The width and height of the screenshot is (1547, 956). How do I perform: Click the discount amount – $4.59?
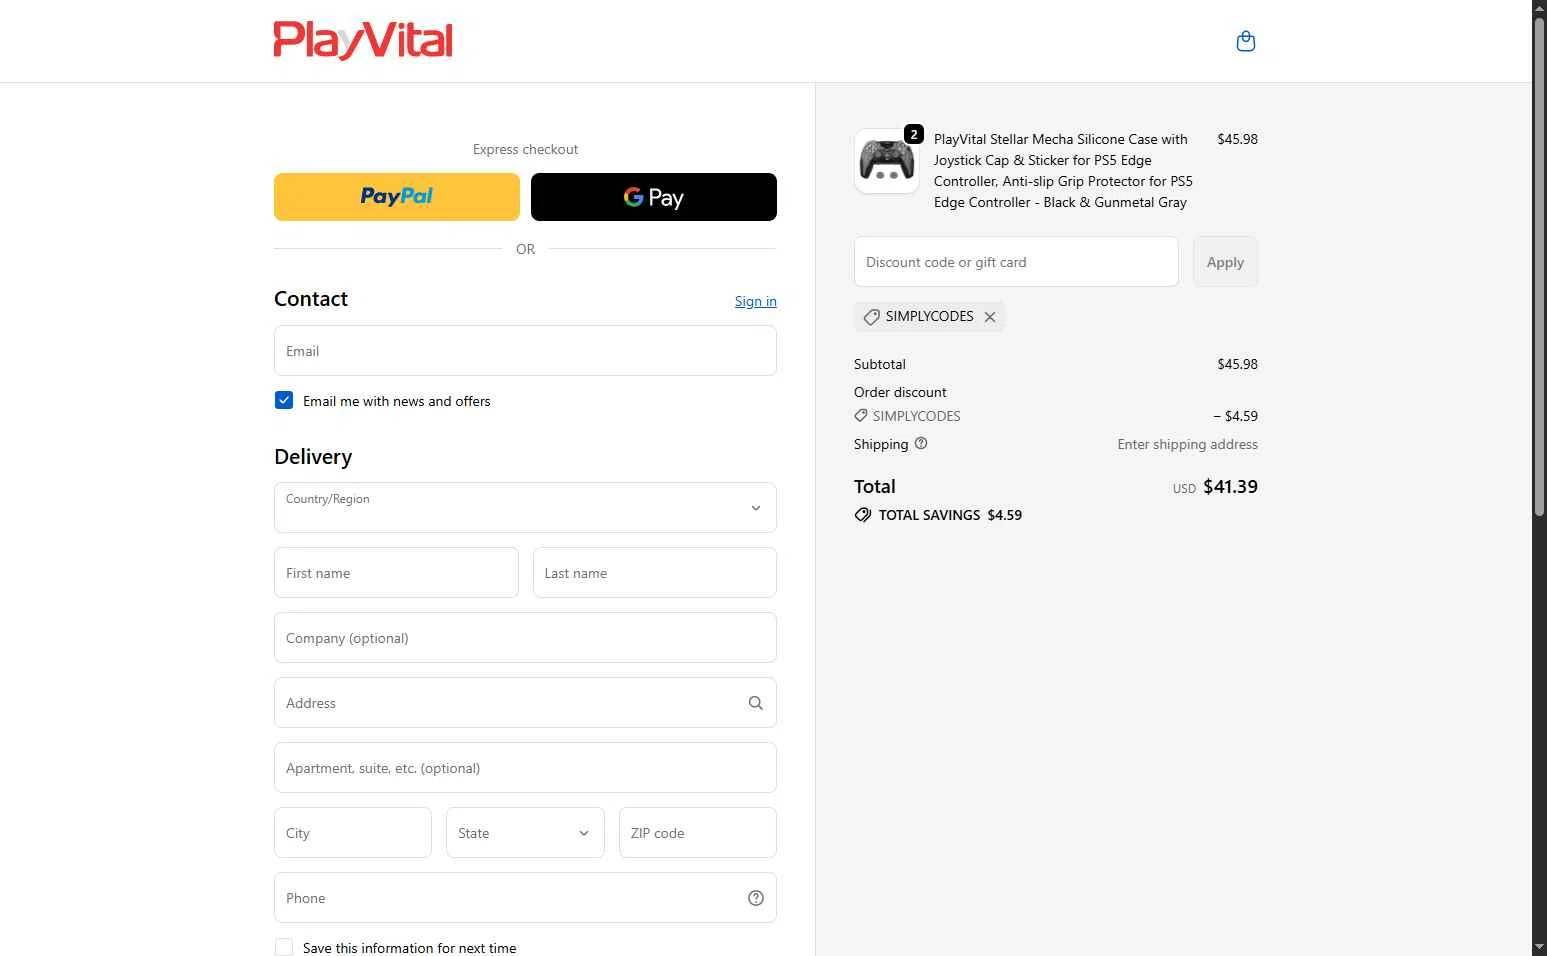(x=1235, y=416)
